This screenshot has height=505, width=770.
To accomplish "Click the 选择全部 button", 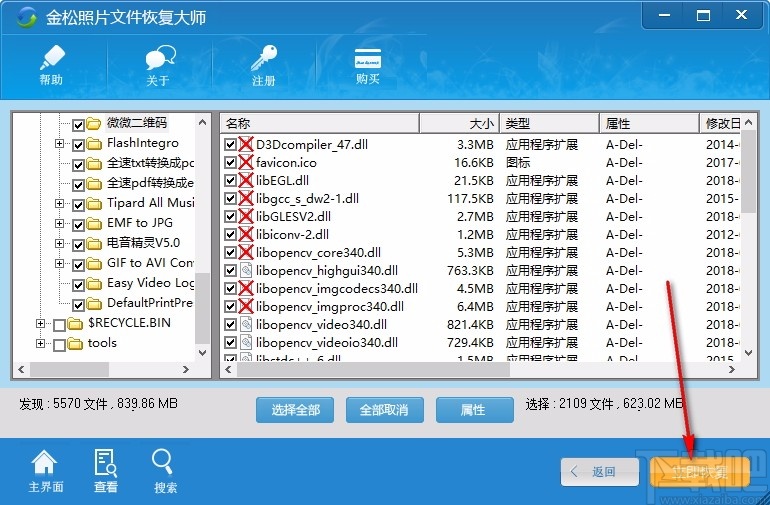I will pyautogui.click(x=295, y=410).
